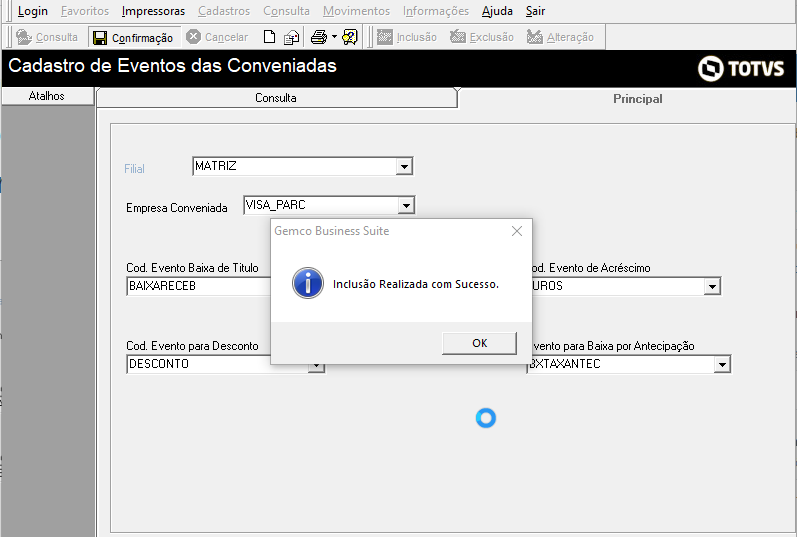Click OK in the success dialog

coord(479,343)
